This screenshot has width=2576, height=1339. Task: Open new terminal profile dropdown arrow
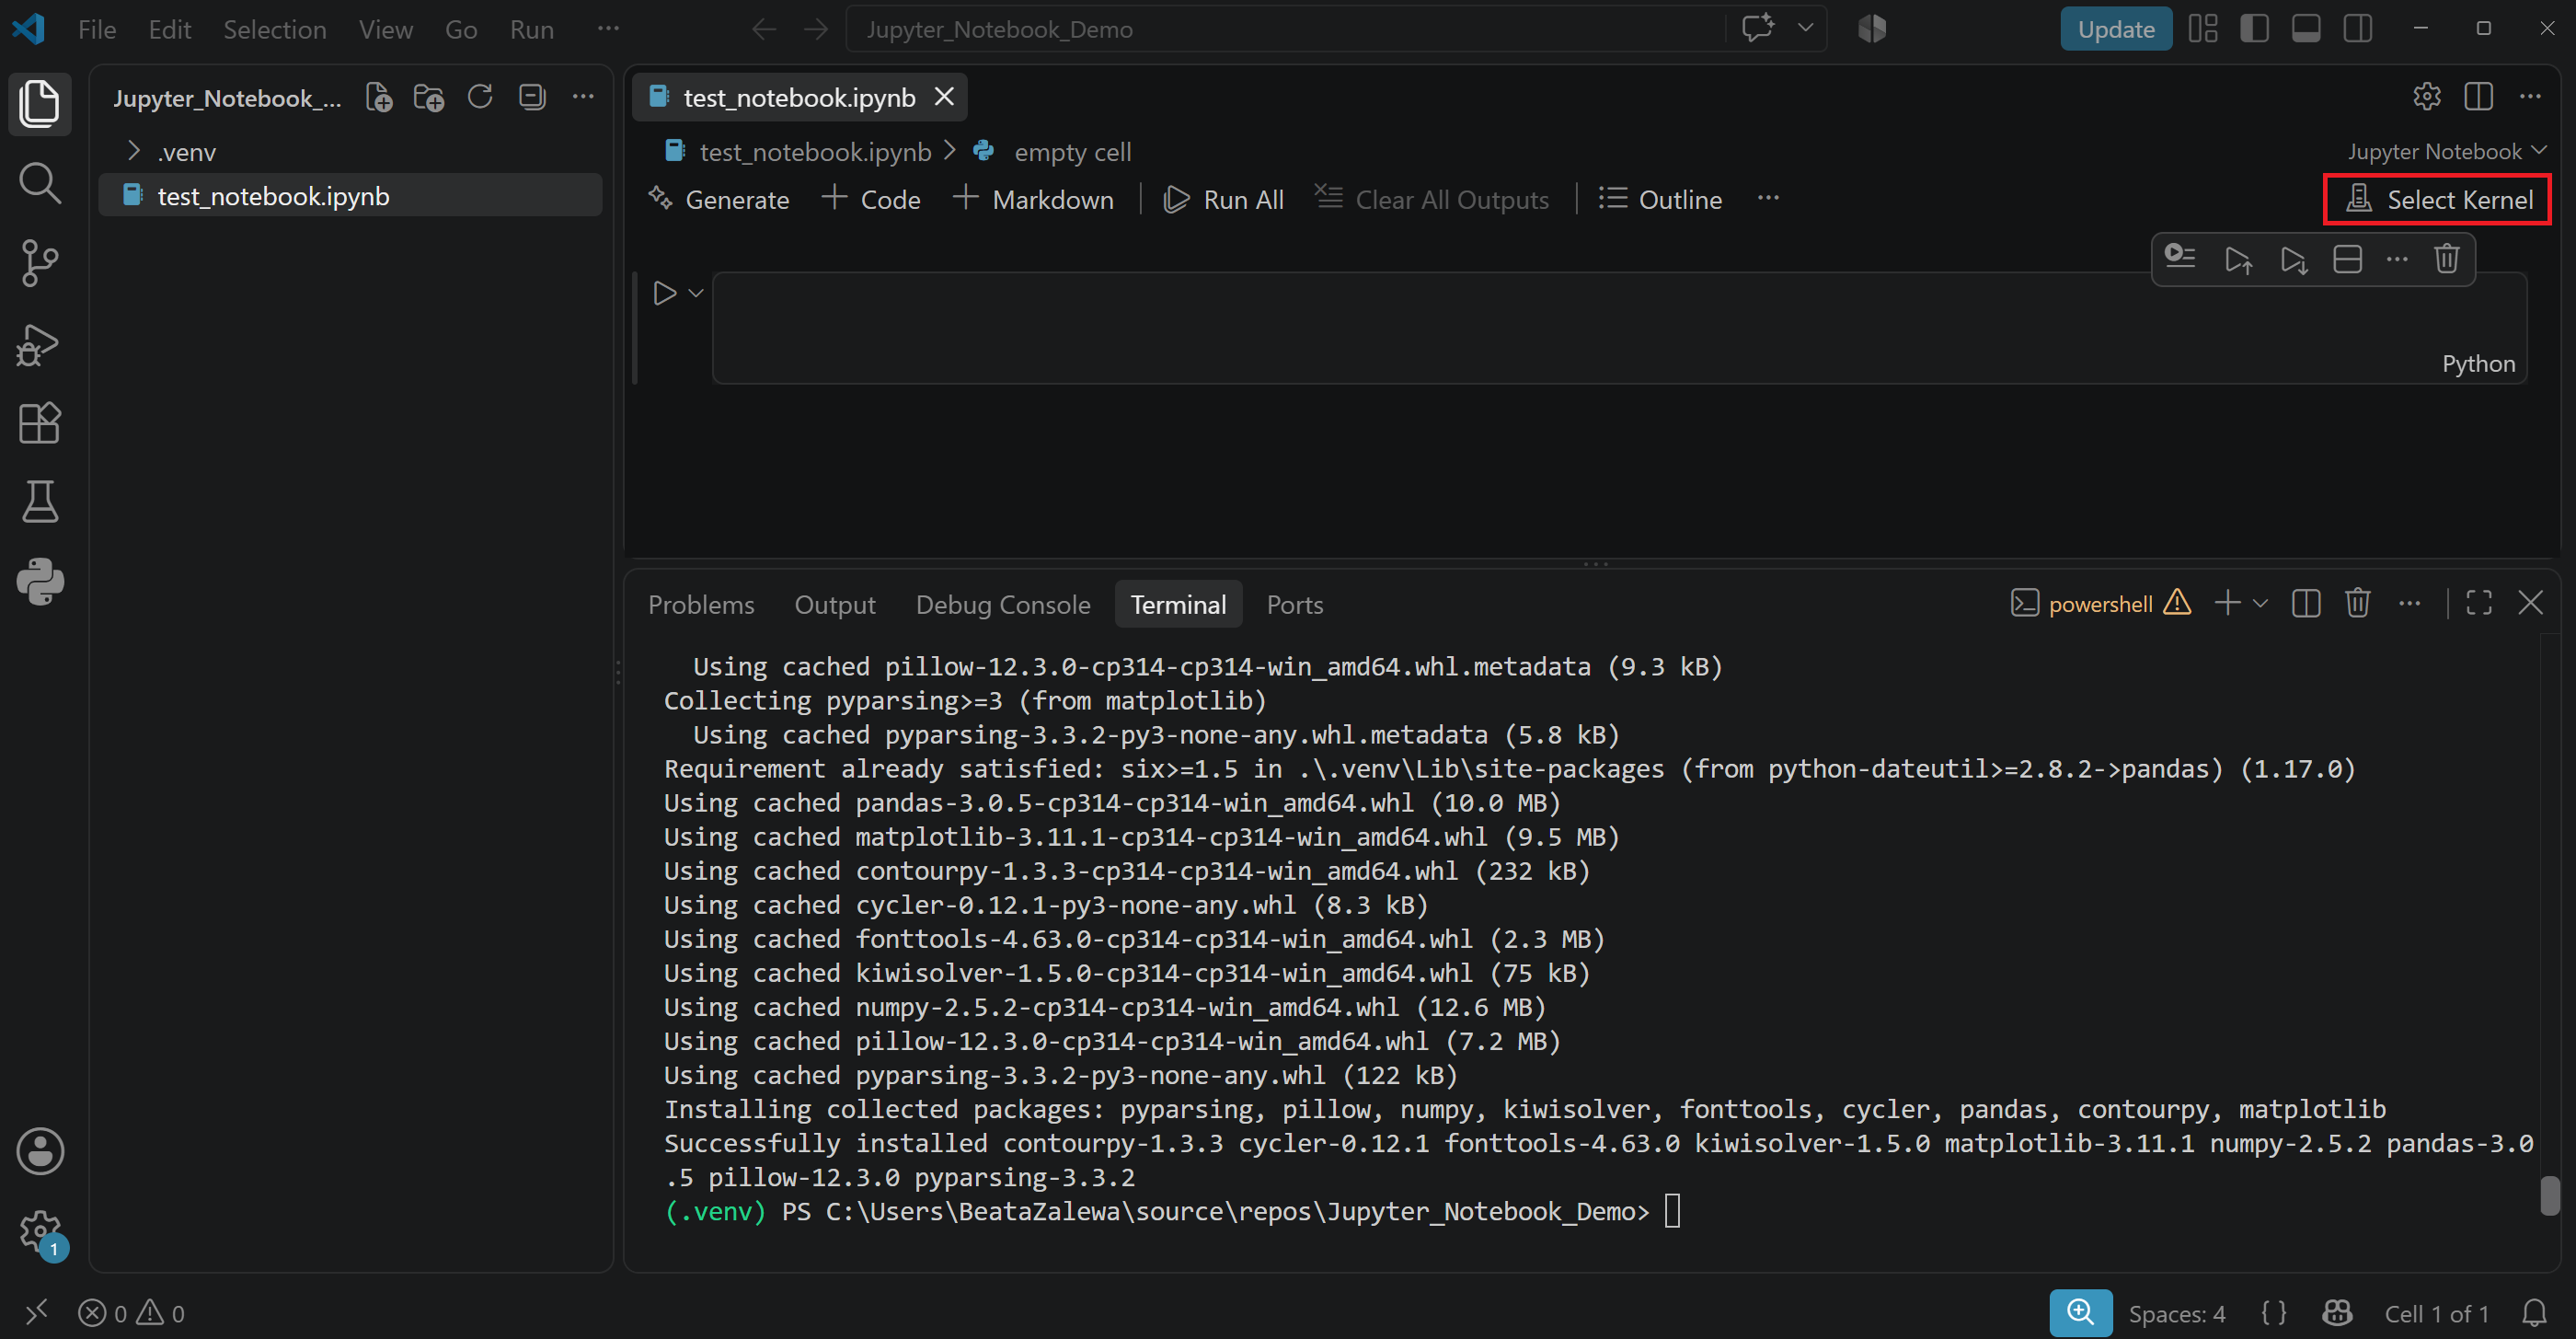2260,603
